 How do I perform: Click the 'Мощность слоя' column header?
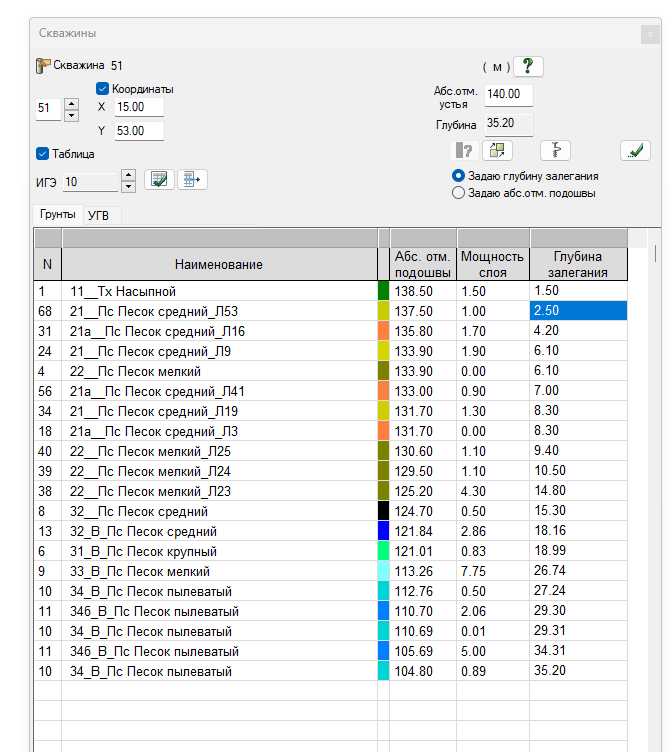tap(493, 264)
